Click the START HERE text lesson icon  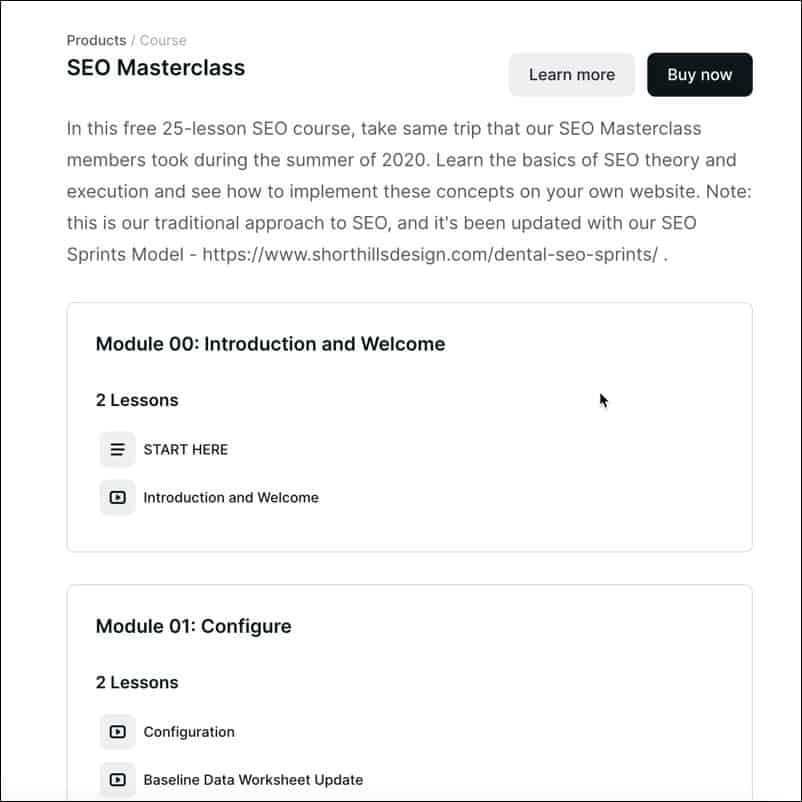(117, 450)
